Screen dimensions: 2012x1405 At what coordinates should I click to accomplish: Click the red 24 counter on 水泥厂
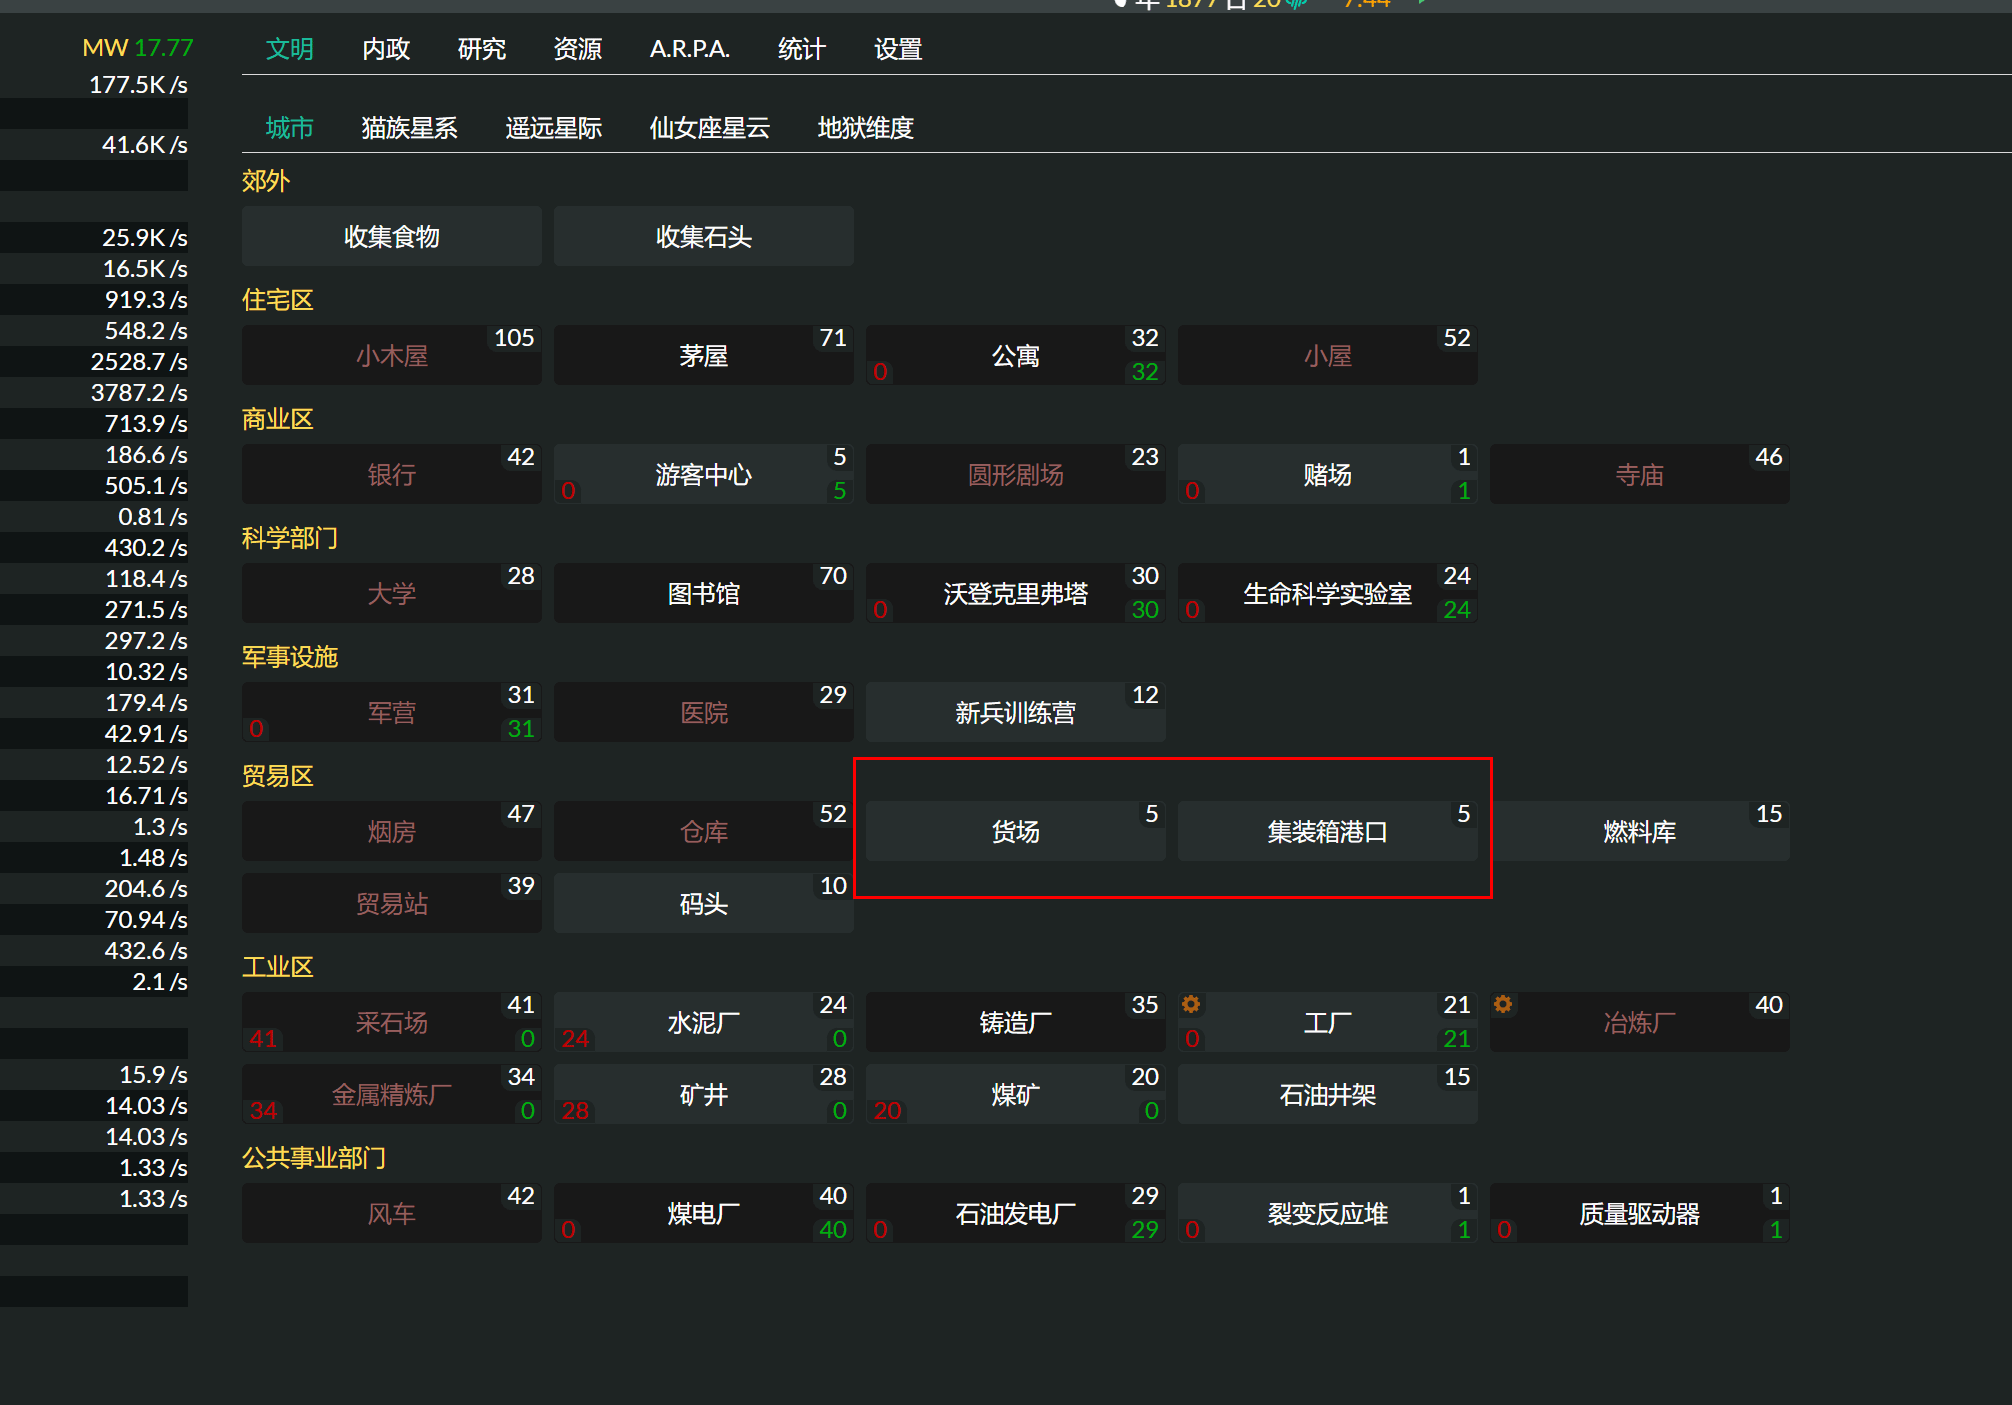pos(576,1039)
